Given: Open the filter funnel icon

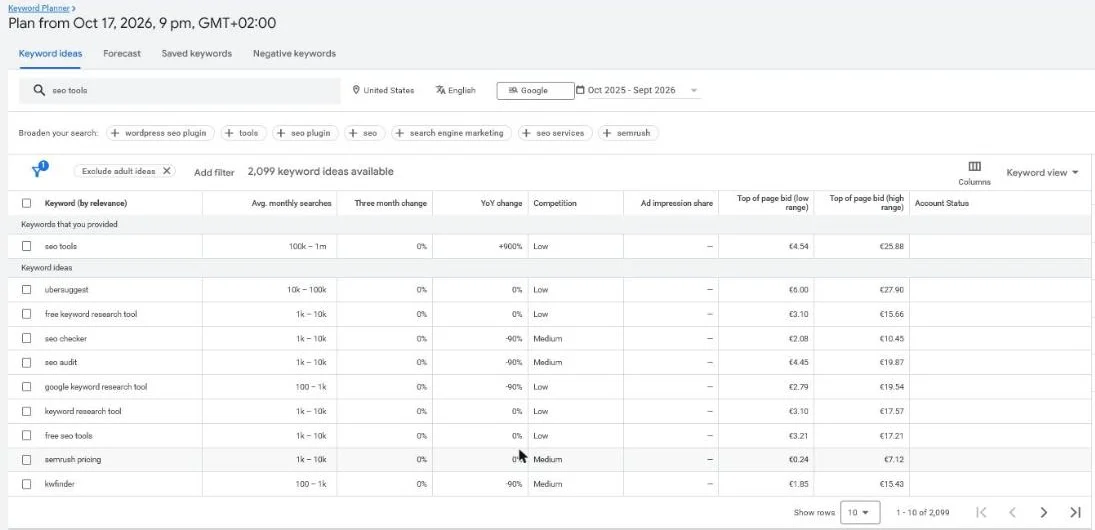Looking at the screenshot, I should pyautogui.click(x=38, y=170).
